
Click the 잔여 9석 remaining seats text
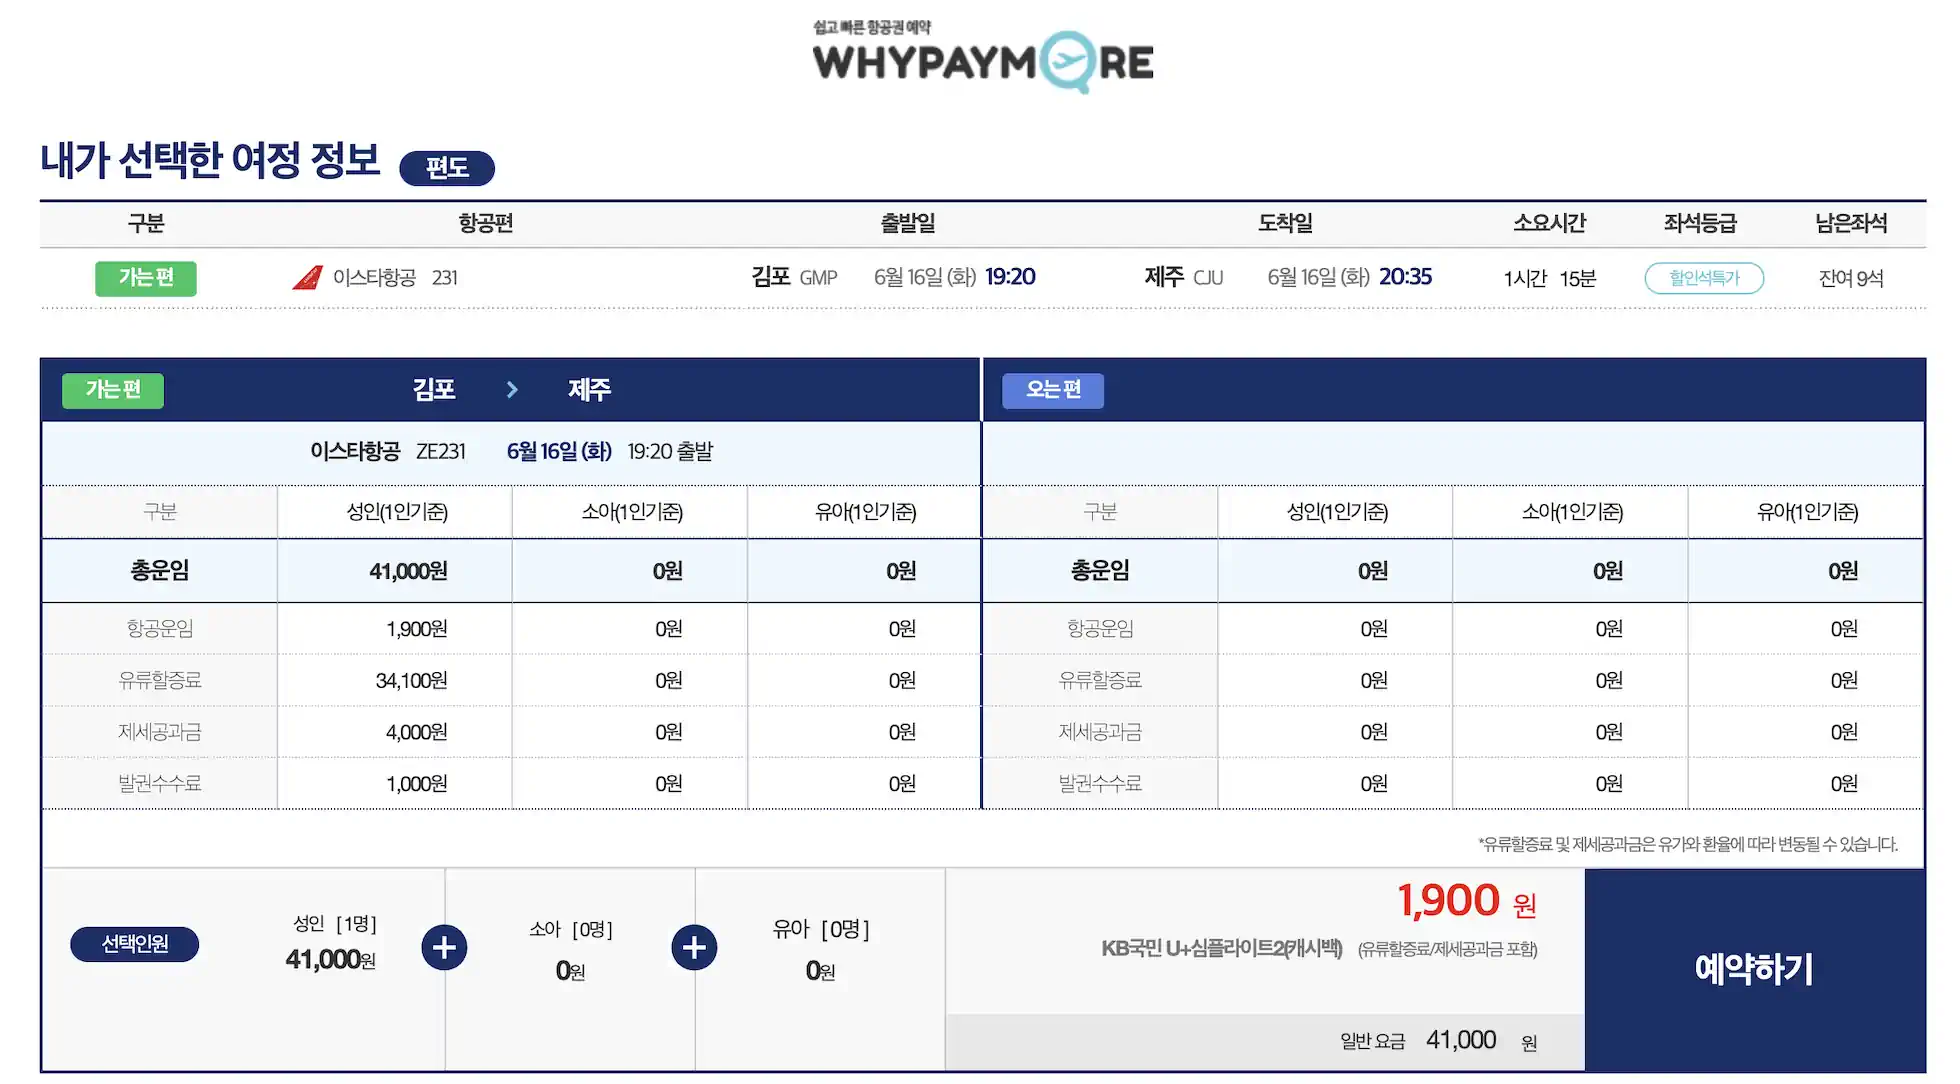pos(1851,279)
